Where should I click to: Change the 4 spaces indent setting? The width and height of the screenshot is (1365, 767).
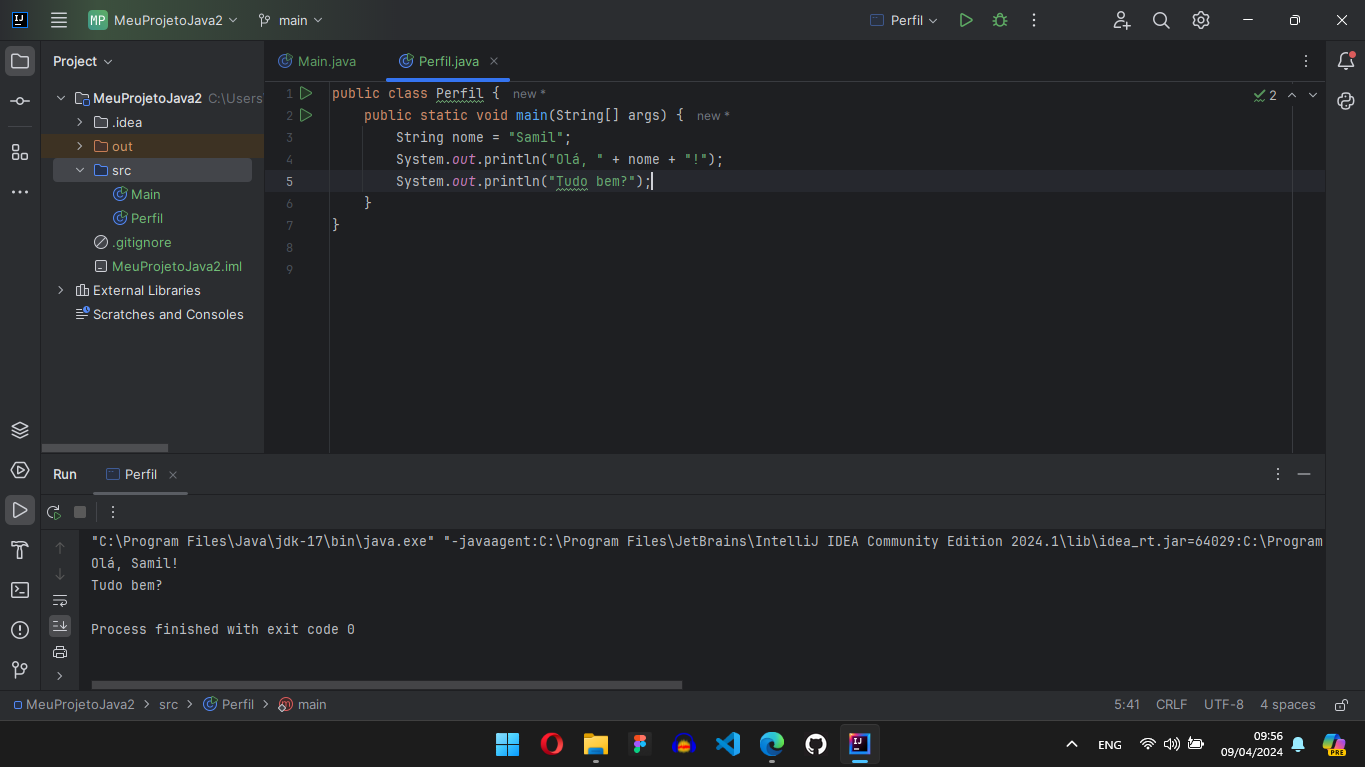1287,705
